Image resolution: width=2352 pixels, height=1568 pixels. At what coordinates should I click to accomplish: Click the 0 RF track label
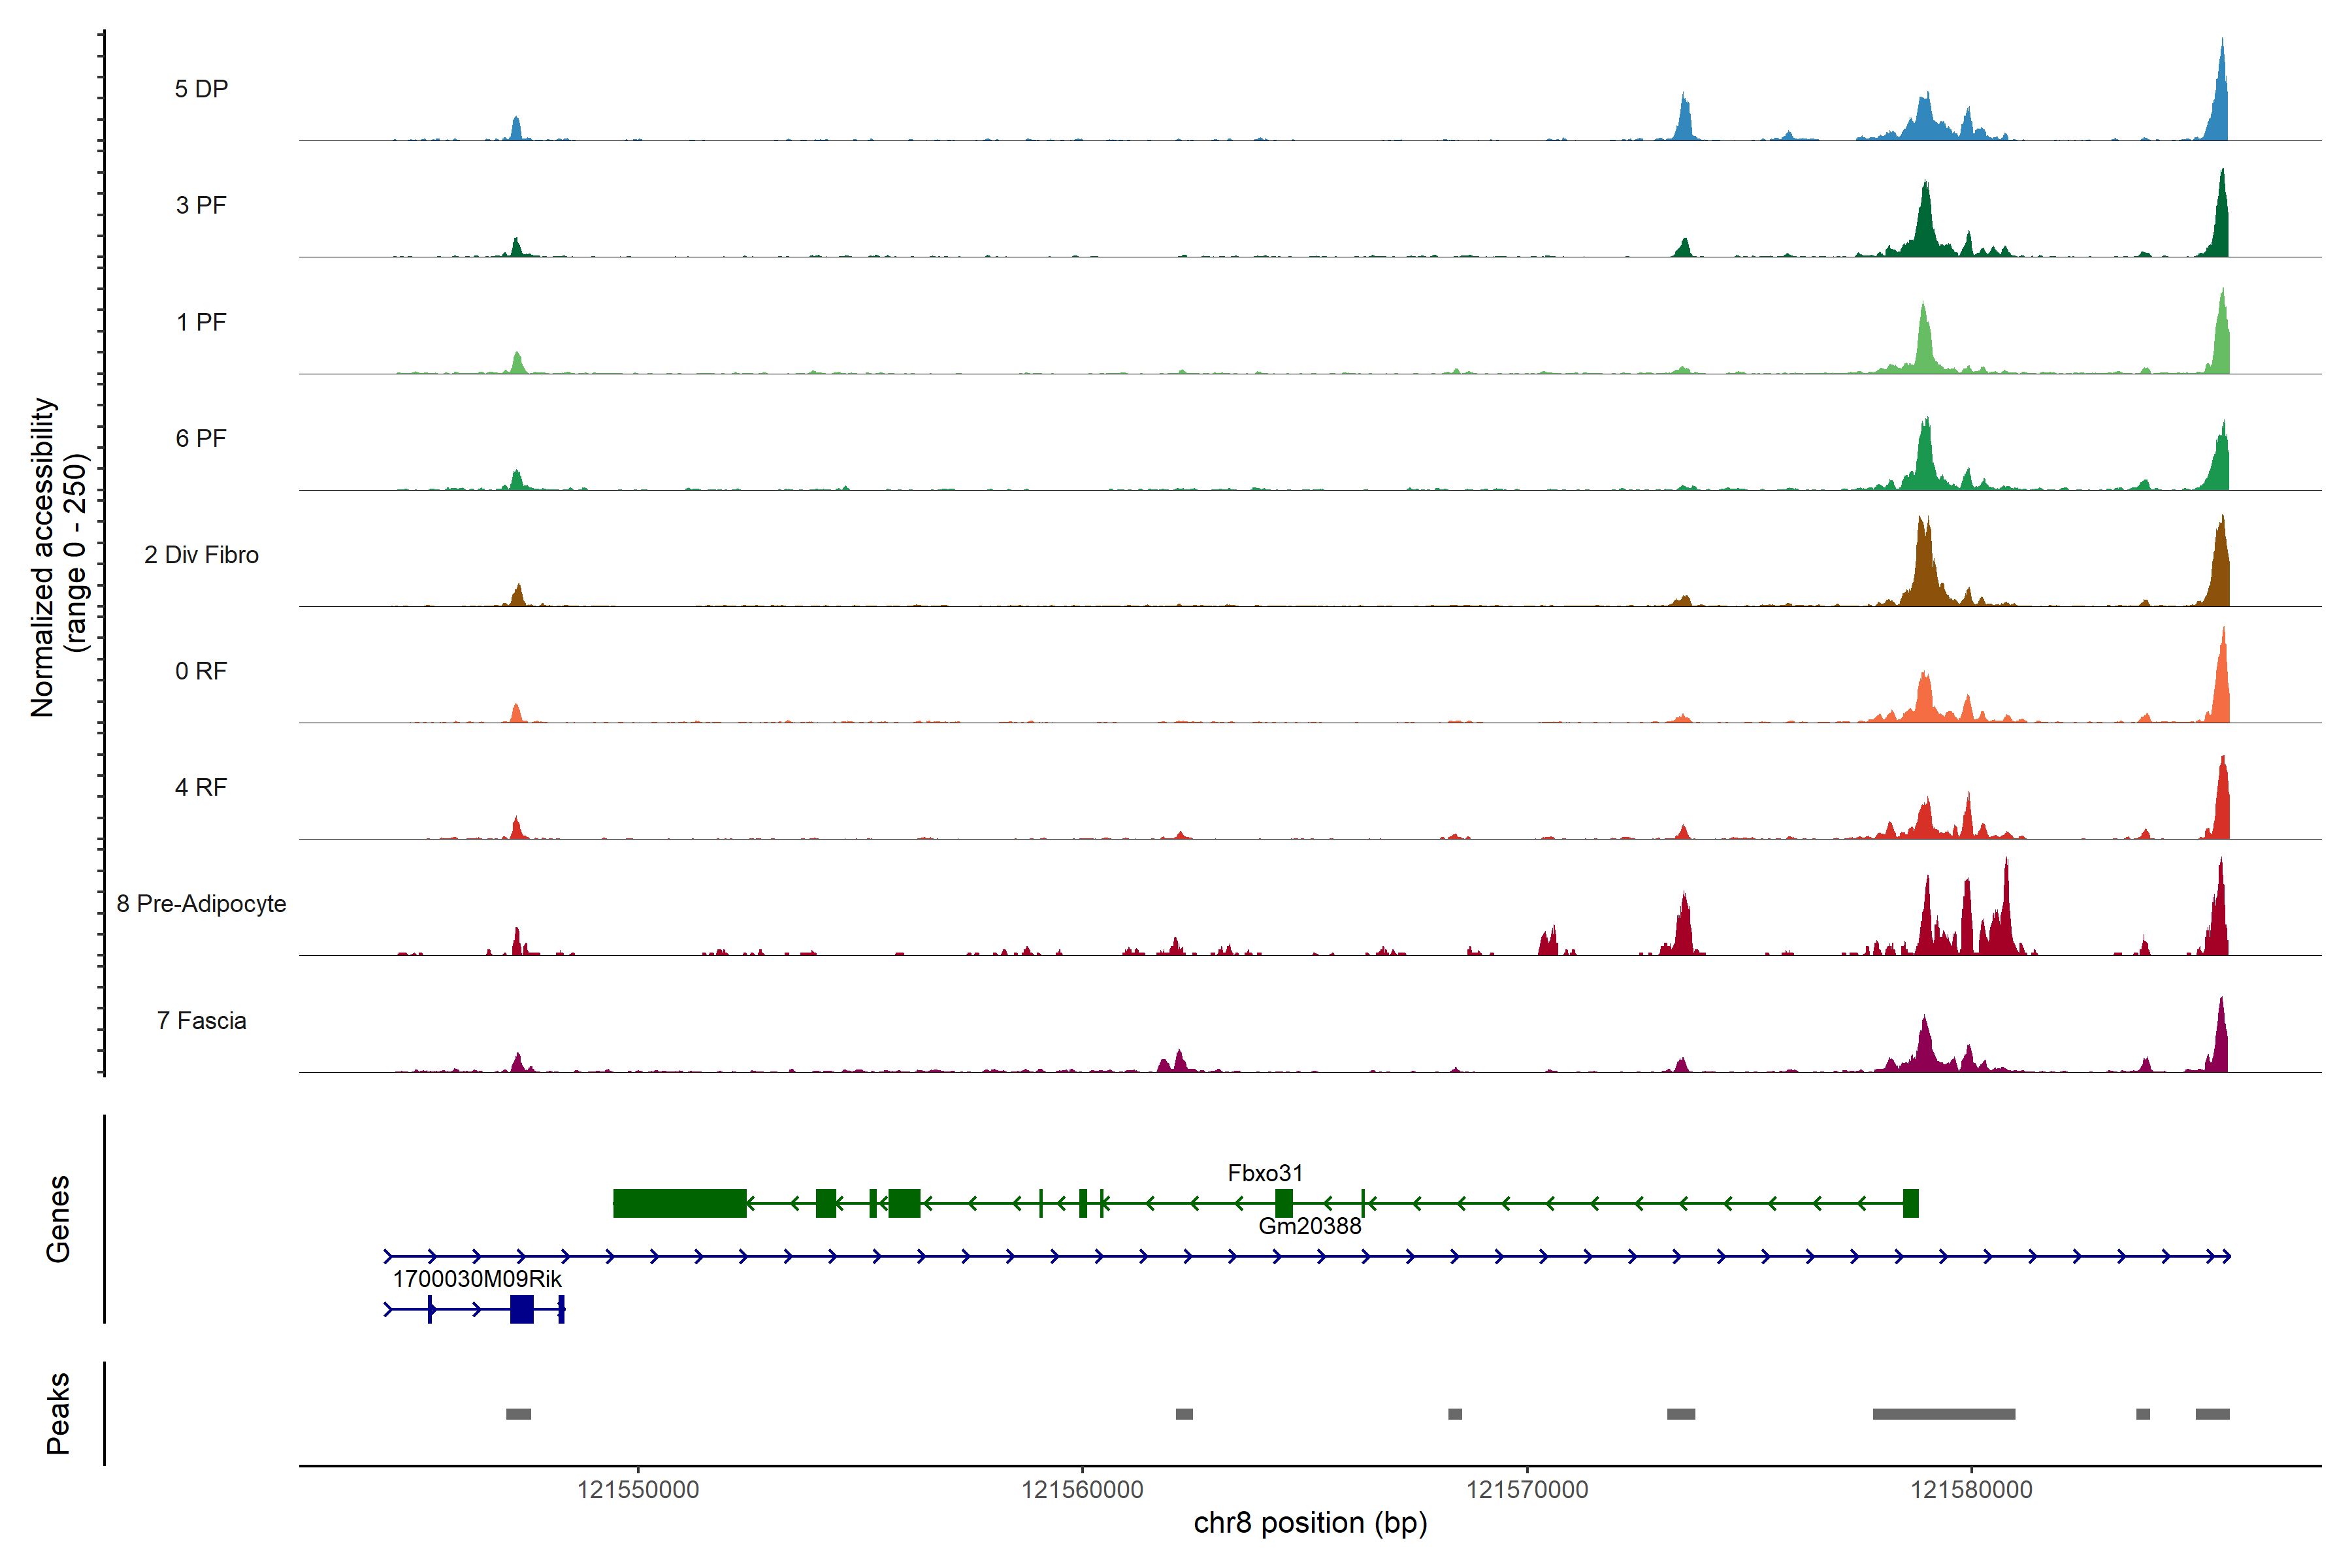[x=201, y=671]
